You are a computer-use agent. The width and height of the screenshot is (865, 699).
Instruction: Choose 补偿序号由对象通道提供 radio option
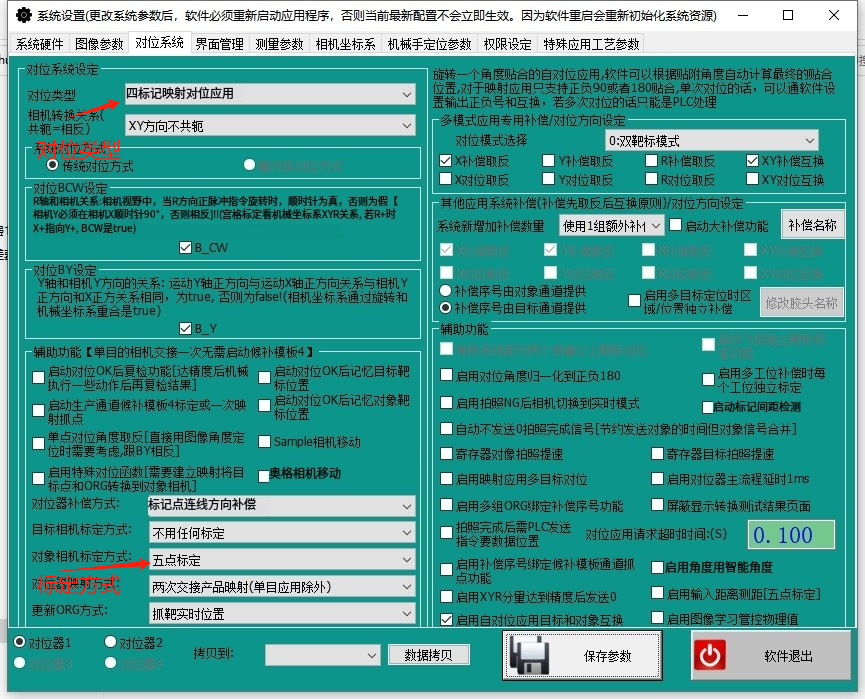[x=446, y=291]
